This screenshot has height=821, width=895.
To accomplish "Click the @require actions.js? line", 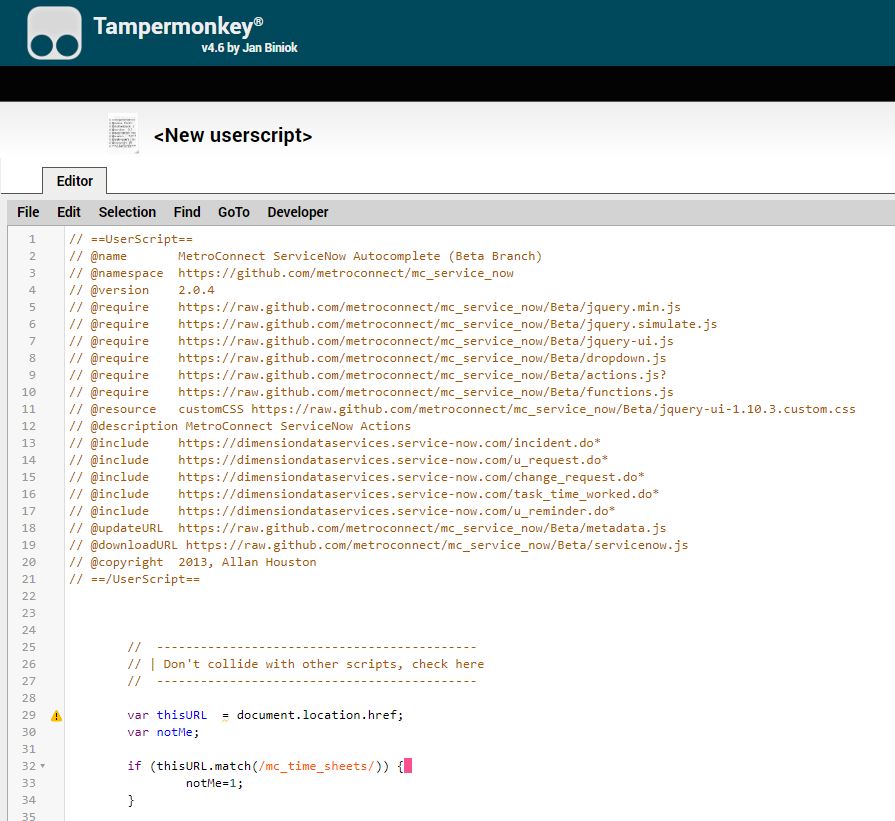I will click(x=368, y=375).
